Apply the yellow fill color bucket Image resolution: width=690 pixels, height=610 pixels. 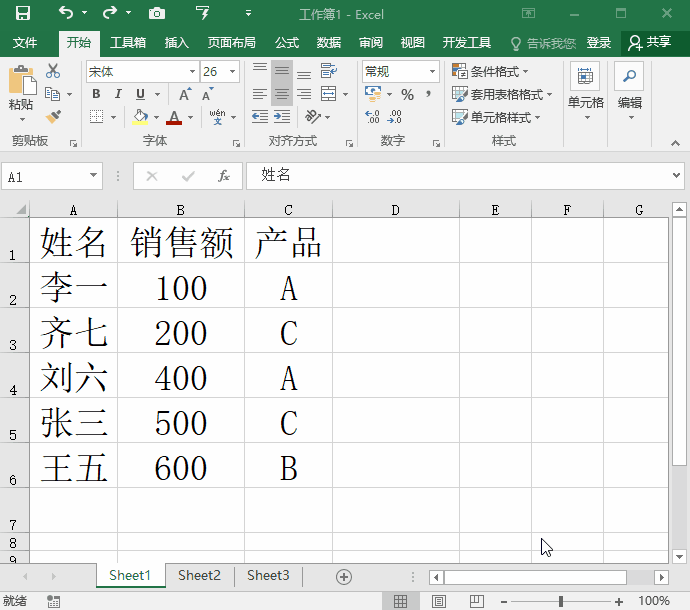(140, 117)
